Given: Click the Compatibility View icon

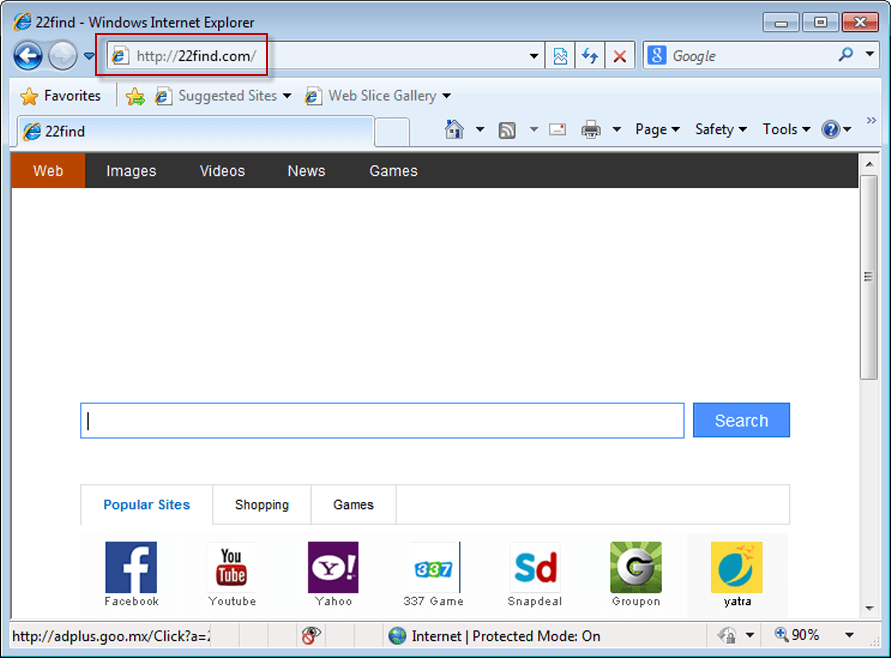Looking at the screenshot, I should (x=561, y=56).
